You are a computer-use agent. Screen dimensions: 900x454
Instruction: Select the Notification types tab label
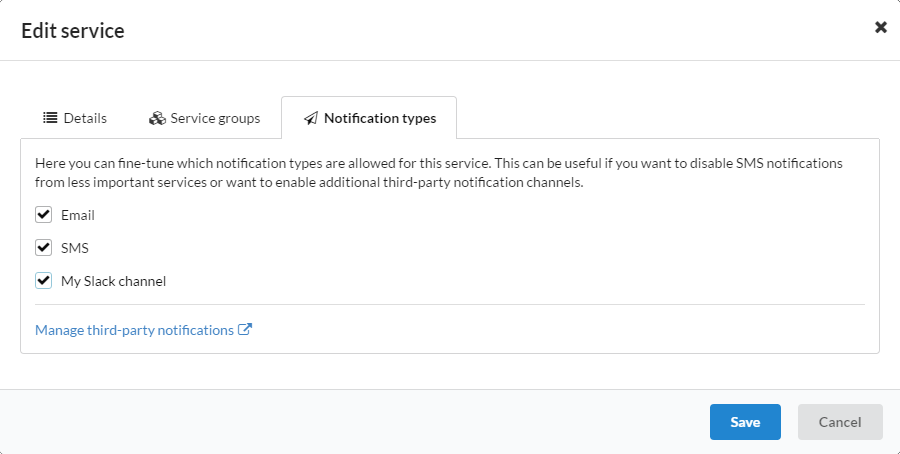(380, 118)
